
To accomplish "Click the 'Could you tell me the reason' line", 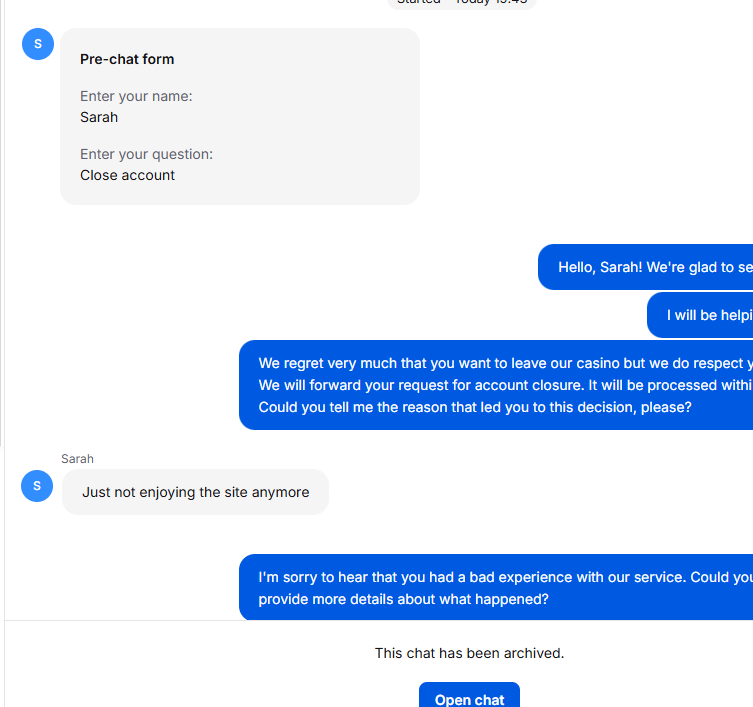I will coord(475,407).
